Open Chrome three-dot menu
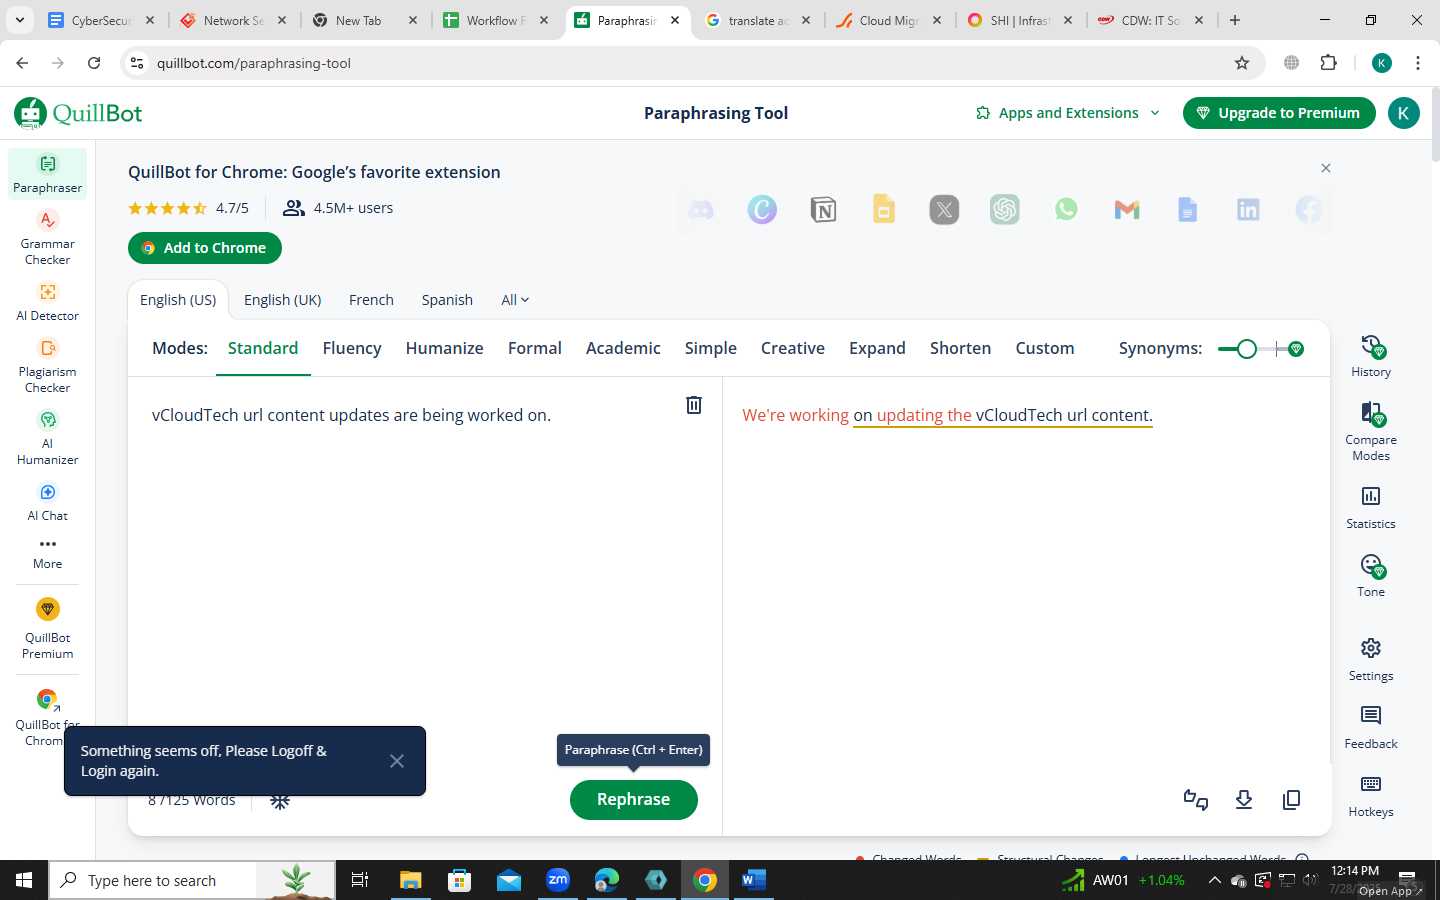Viewport: 1440px width, 900px height. (1418, 63)
